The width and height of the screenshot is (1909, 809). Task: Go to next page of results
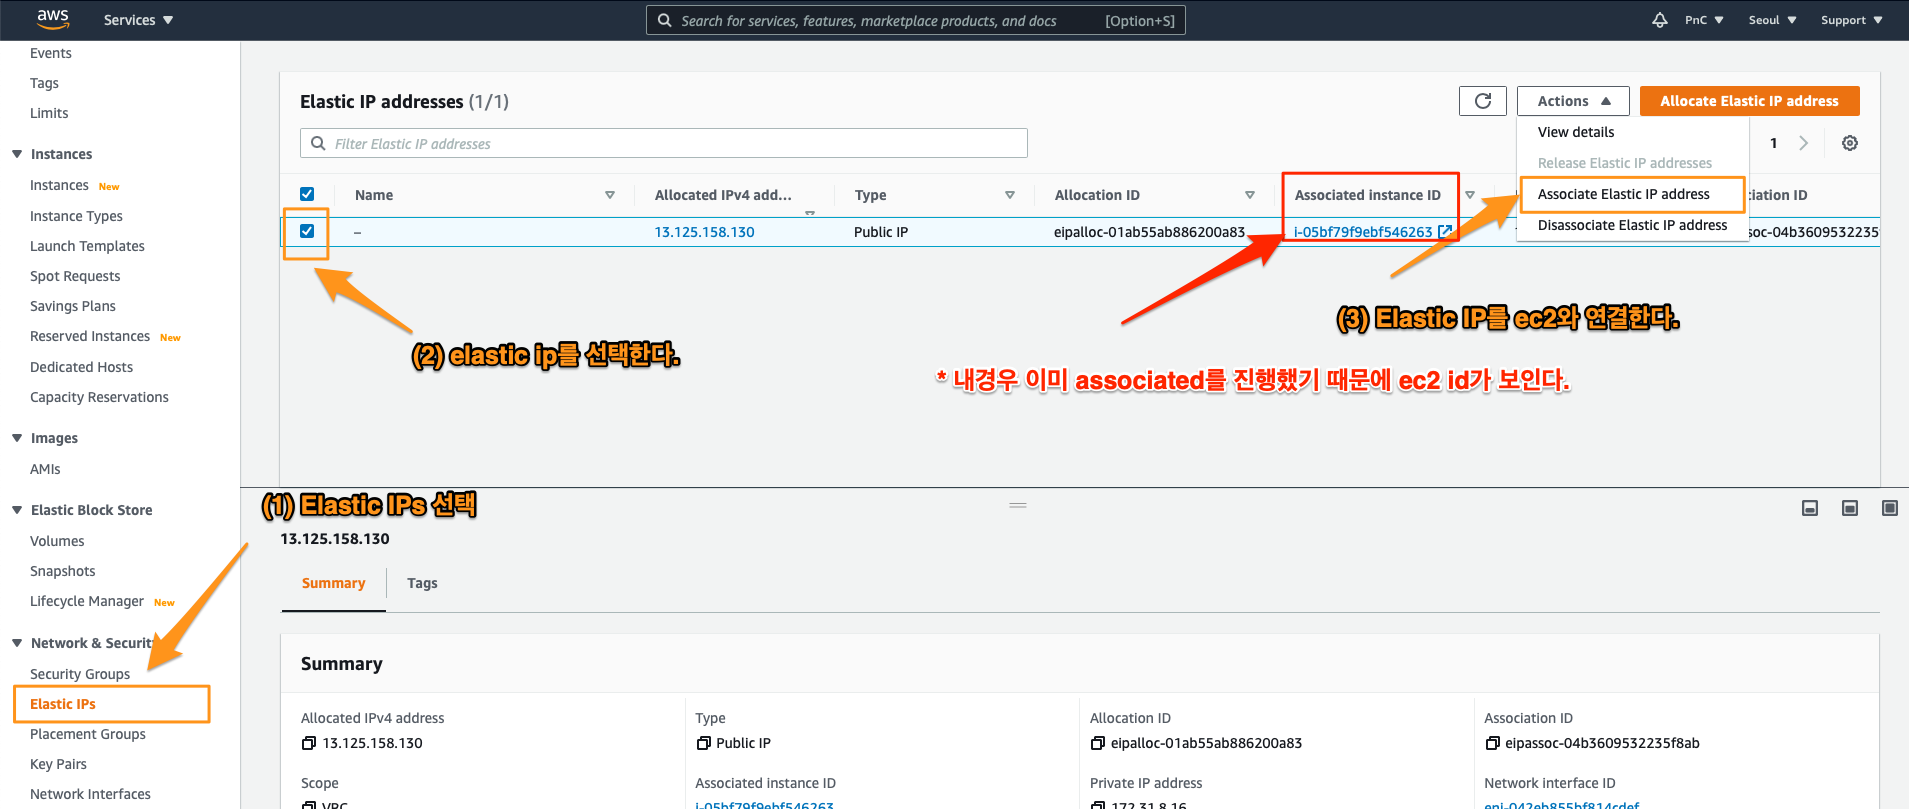[1803, 143]
